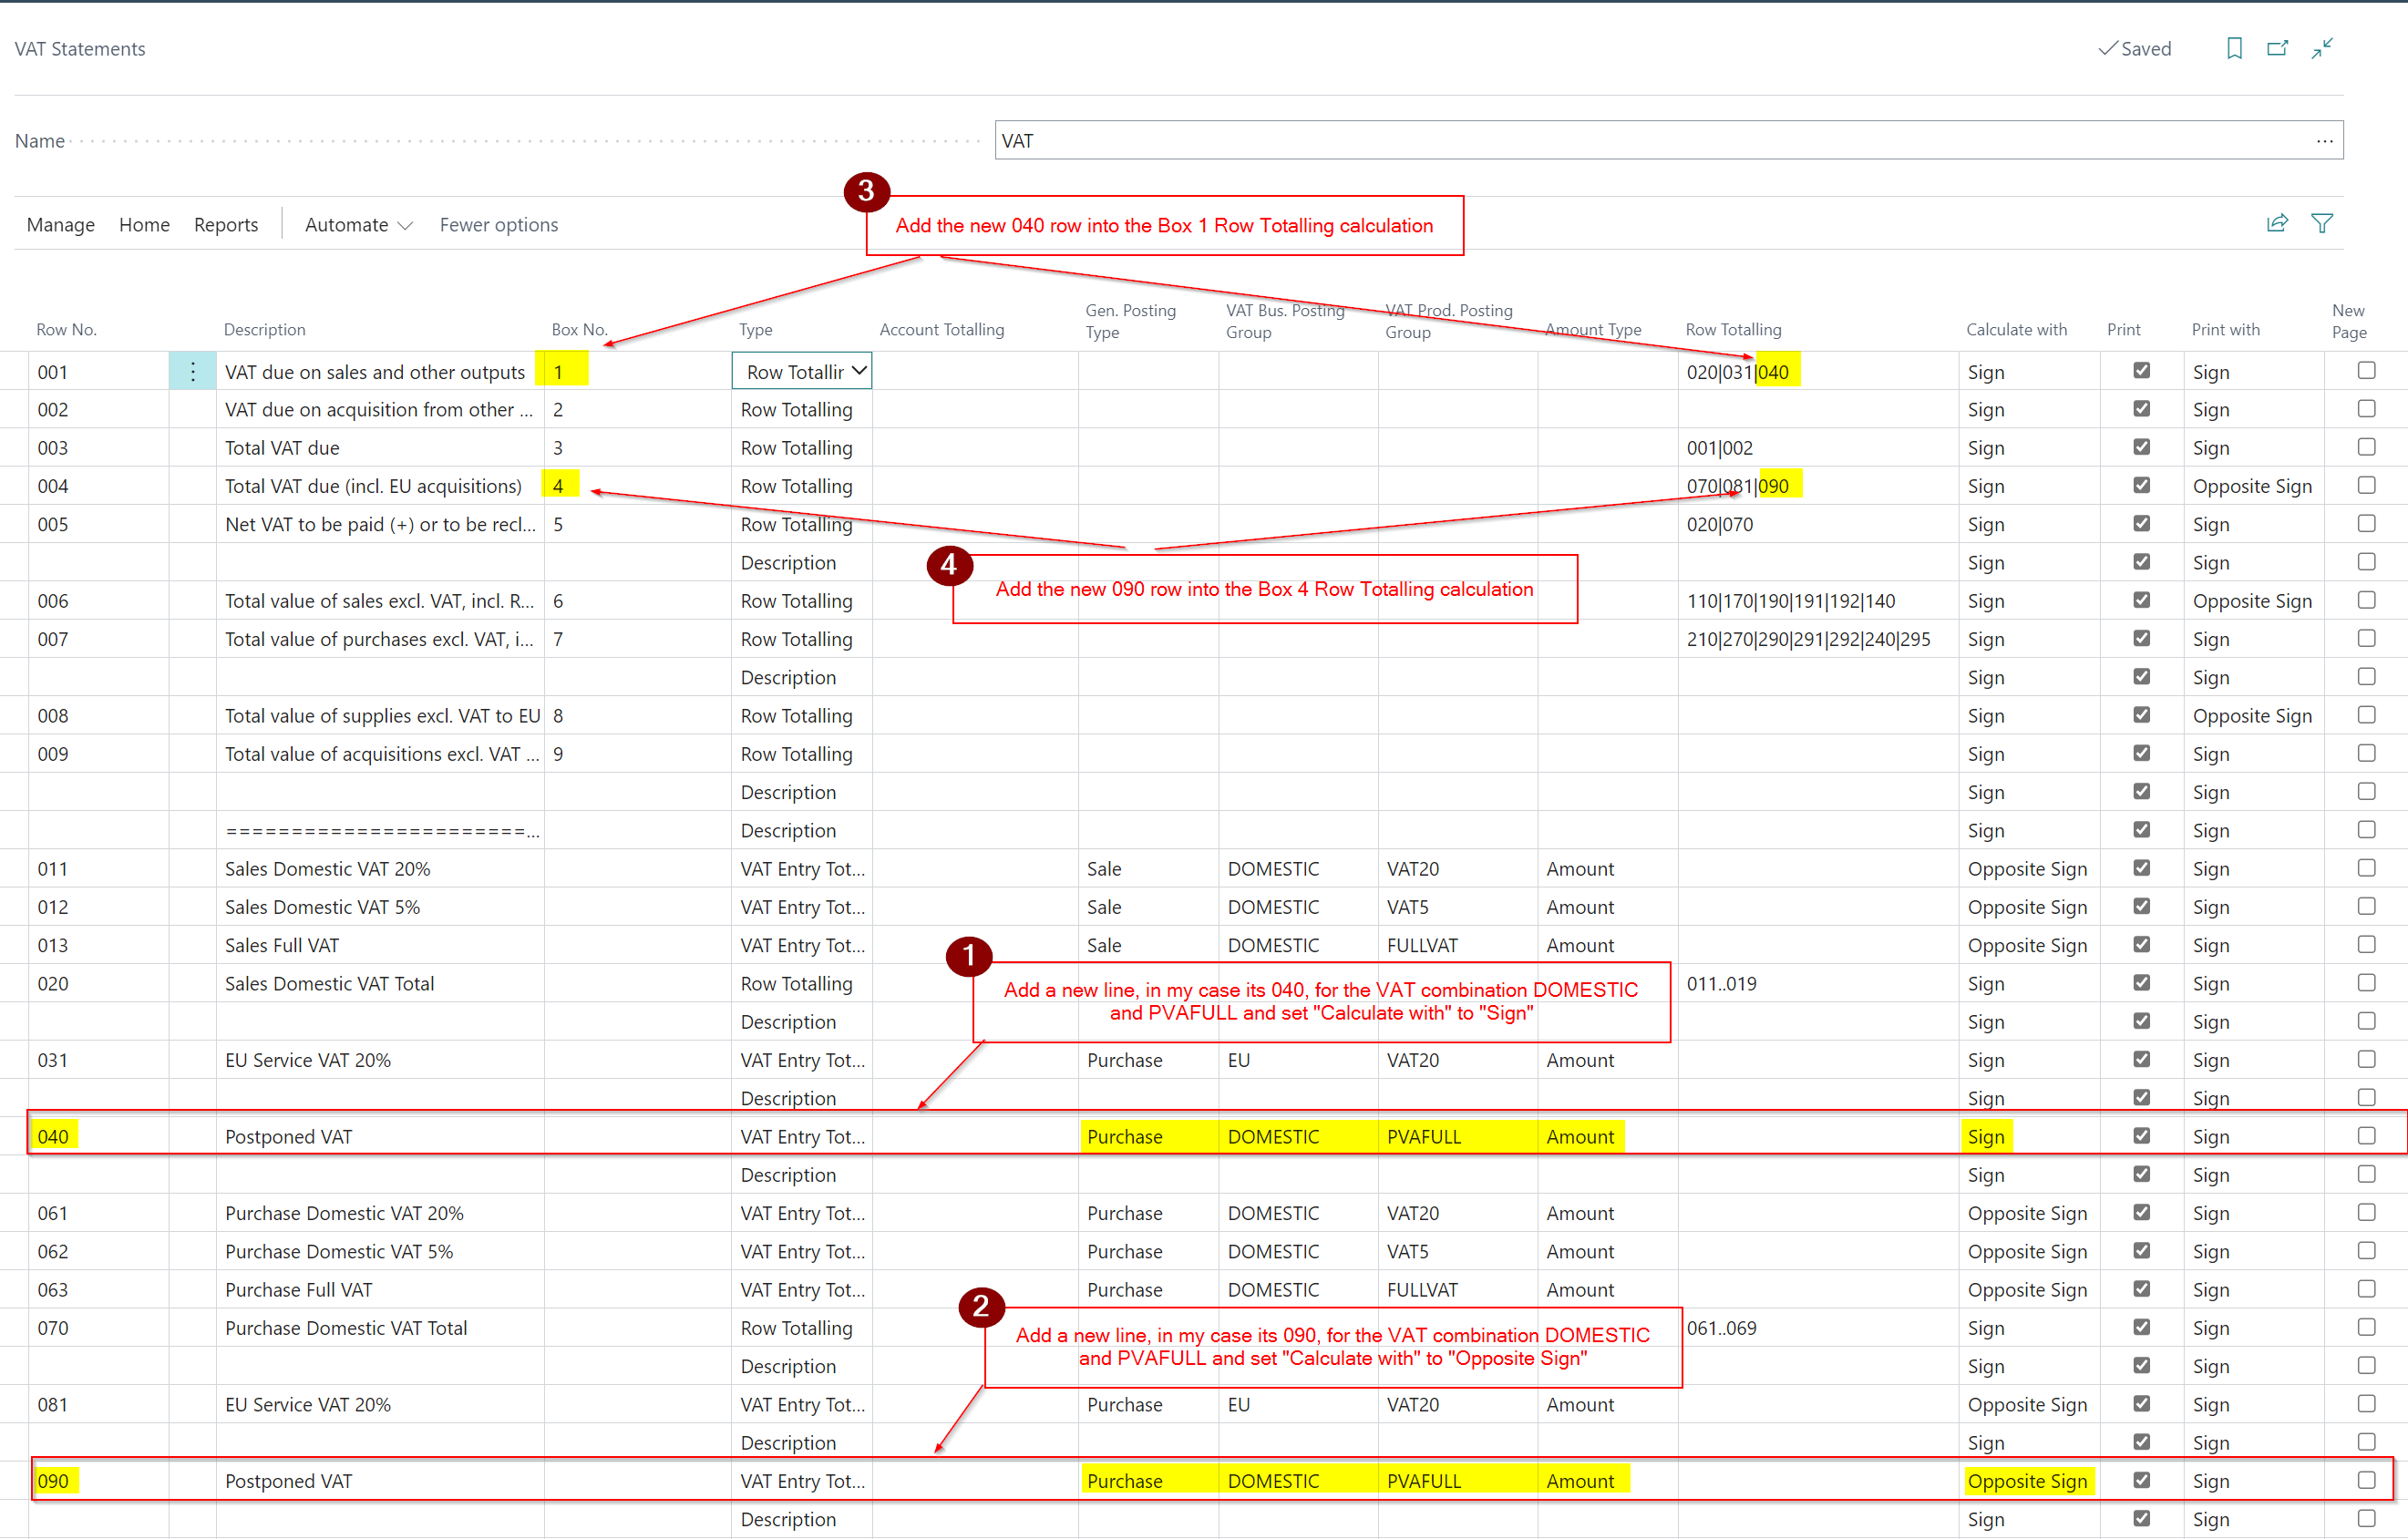The width and height of the screenshot is (2408, 1539).
Task: Open row 001 three-dot context menu
Action: click(192, 372)
